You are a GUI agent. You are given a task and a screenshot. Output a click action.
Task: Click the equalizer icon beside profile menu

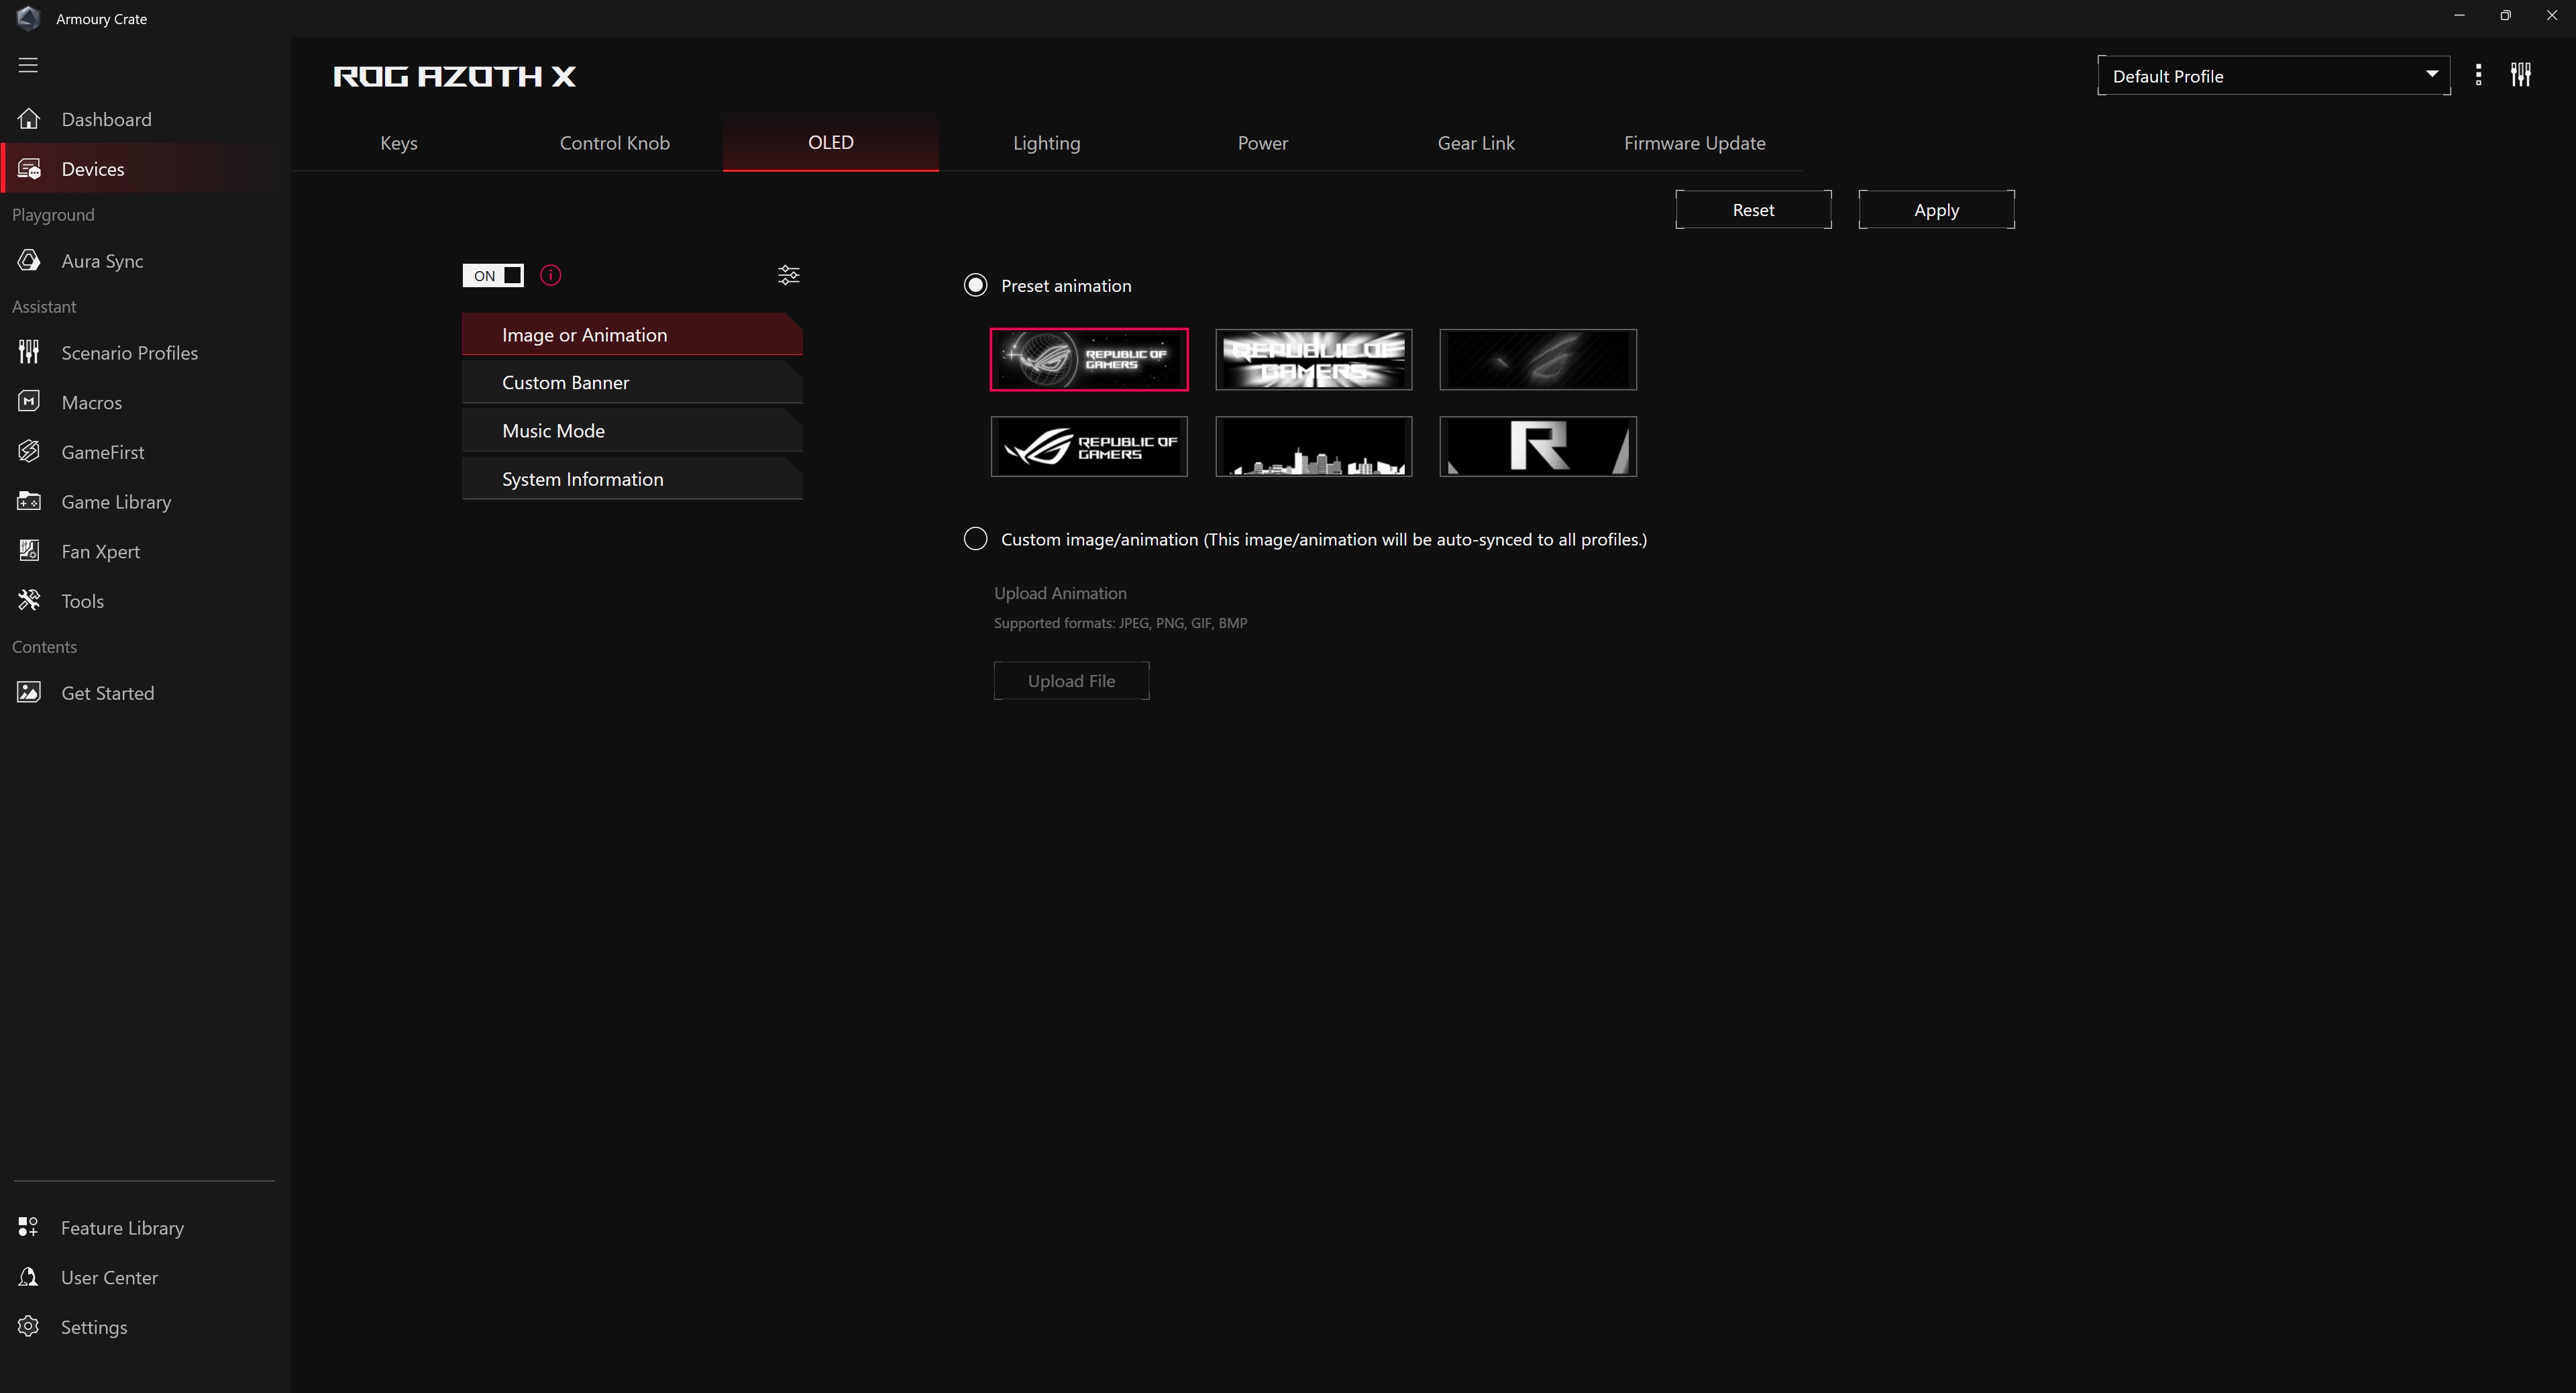tap(2521, 75)
